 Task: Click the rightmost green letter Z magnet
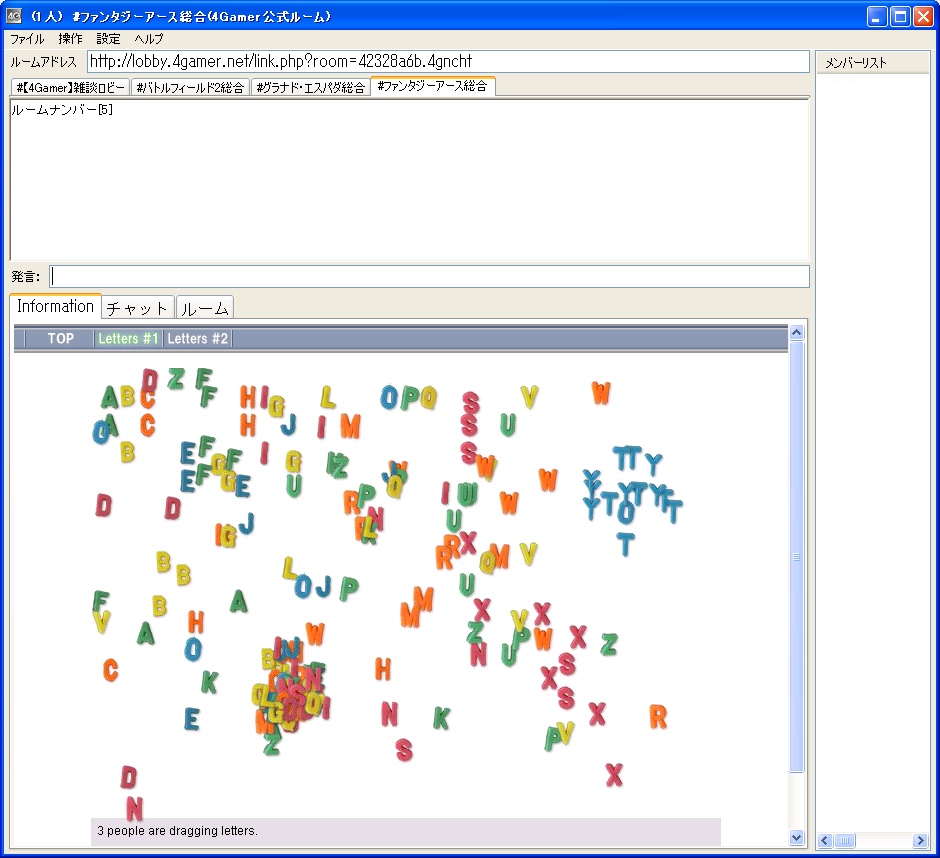(x=608, y=644)
